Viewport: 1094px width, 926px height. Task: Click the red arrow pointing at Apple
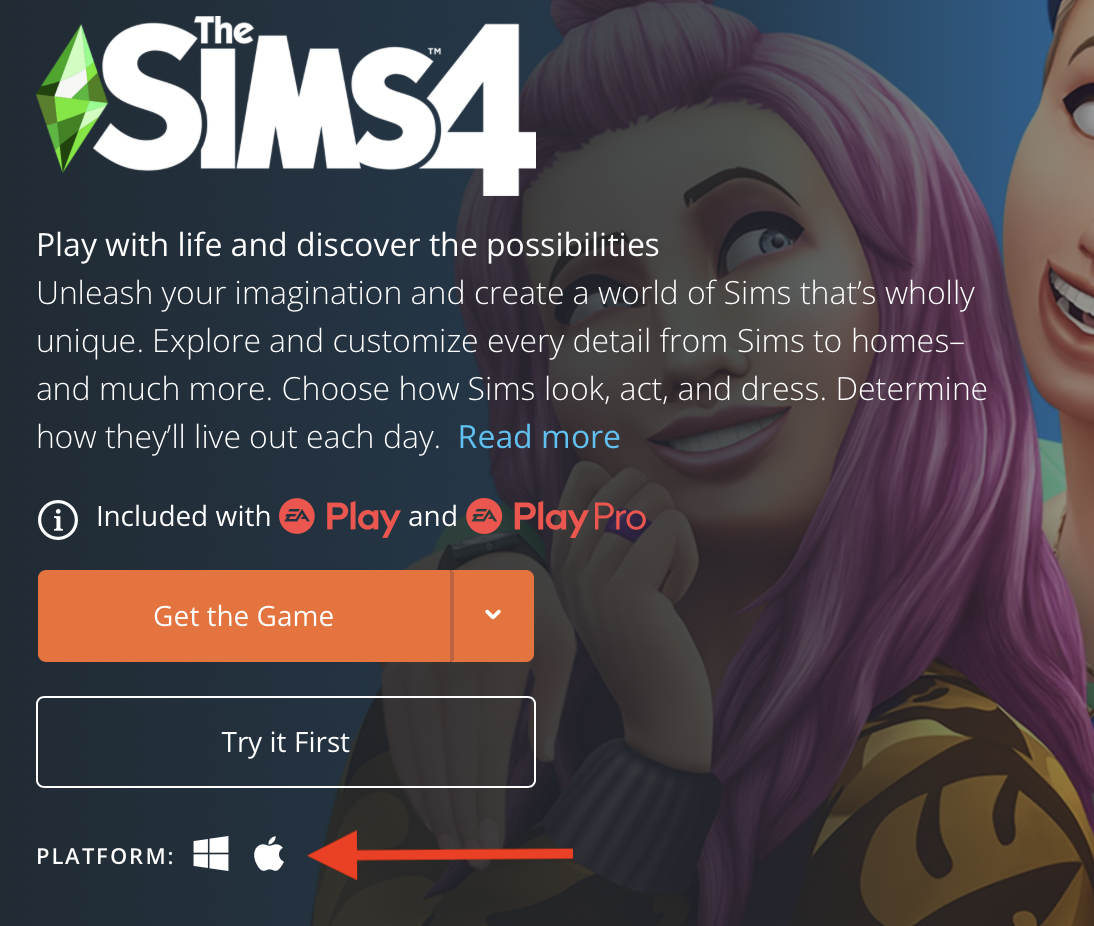pos(440,854)
